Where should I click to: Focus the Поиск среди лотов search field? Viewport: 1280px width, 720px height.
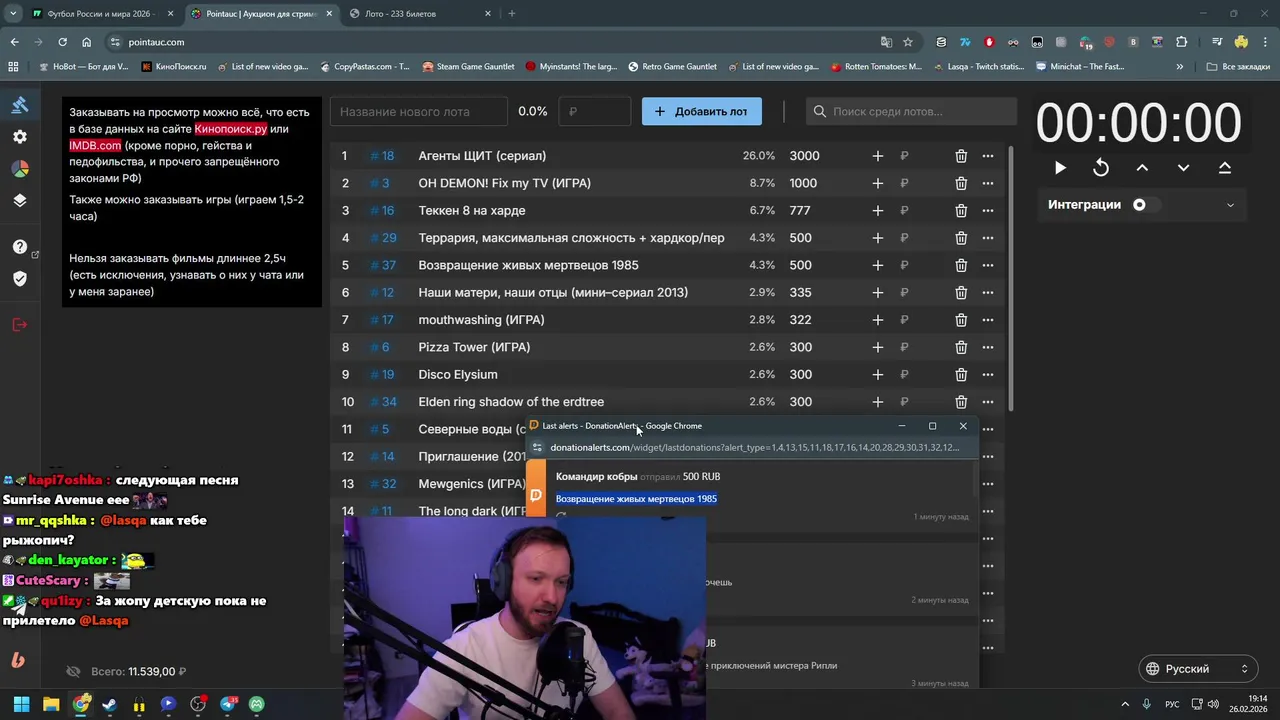point(911,111)
